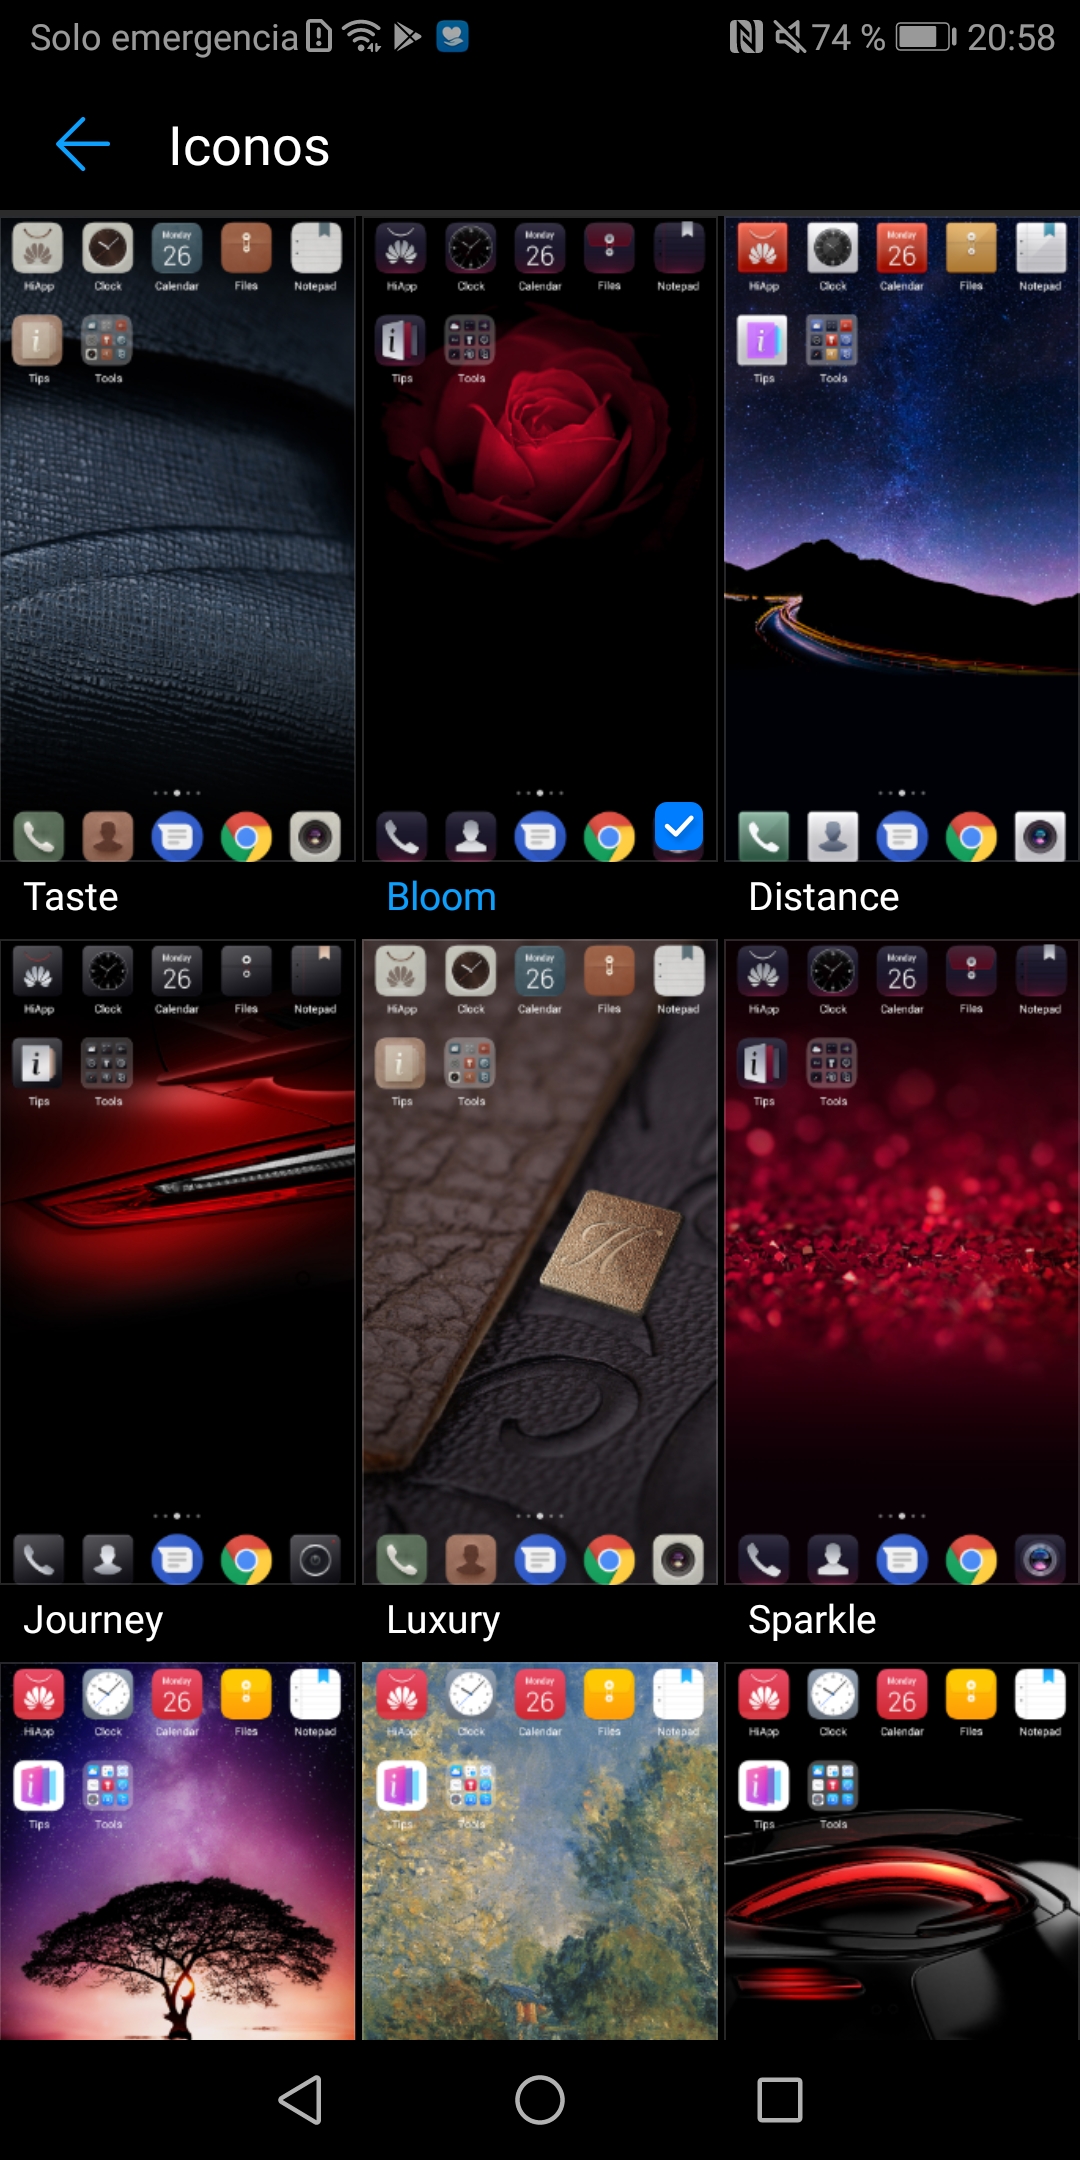Select the Luxury icon theme preview
The height and width of the screenshot is (2160, 1080).
tap(540, 1262)
